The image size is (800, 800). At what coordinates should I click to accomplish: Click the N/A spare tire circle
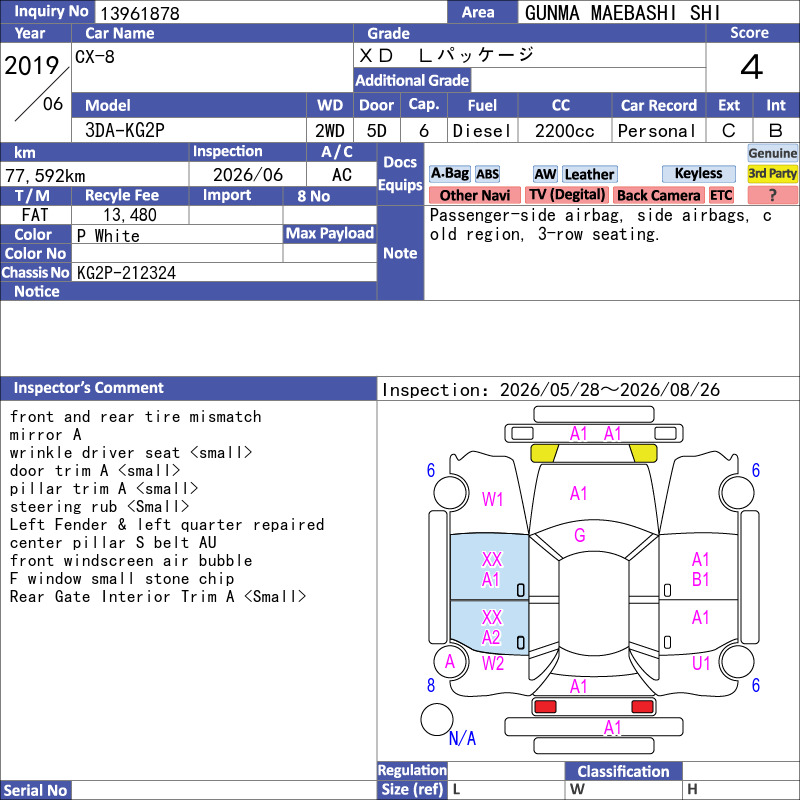coord(437,719)
